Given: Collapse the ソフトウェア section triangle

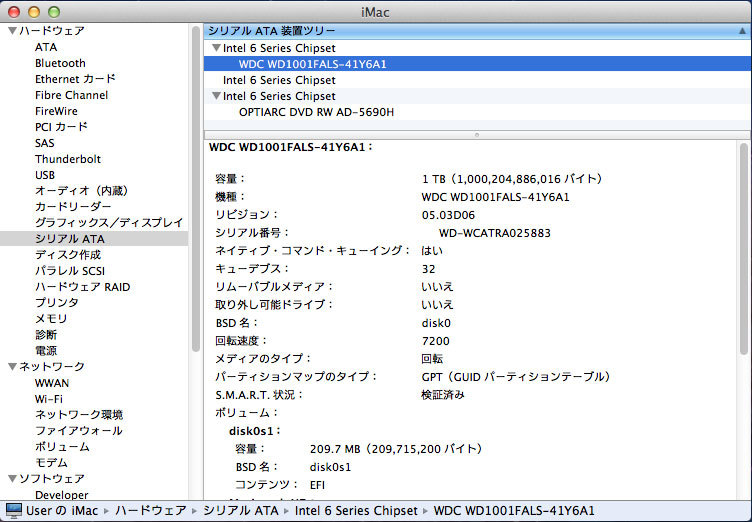Looking at the screenshot, I should pos(13,479).
